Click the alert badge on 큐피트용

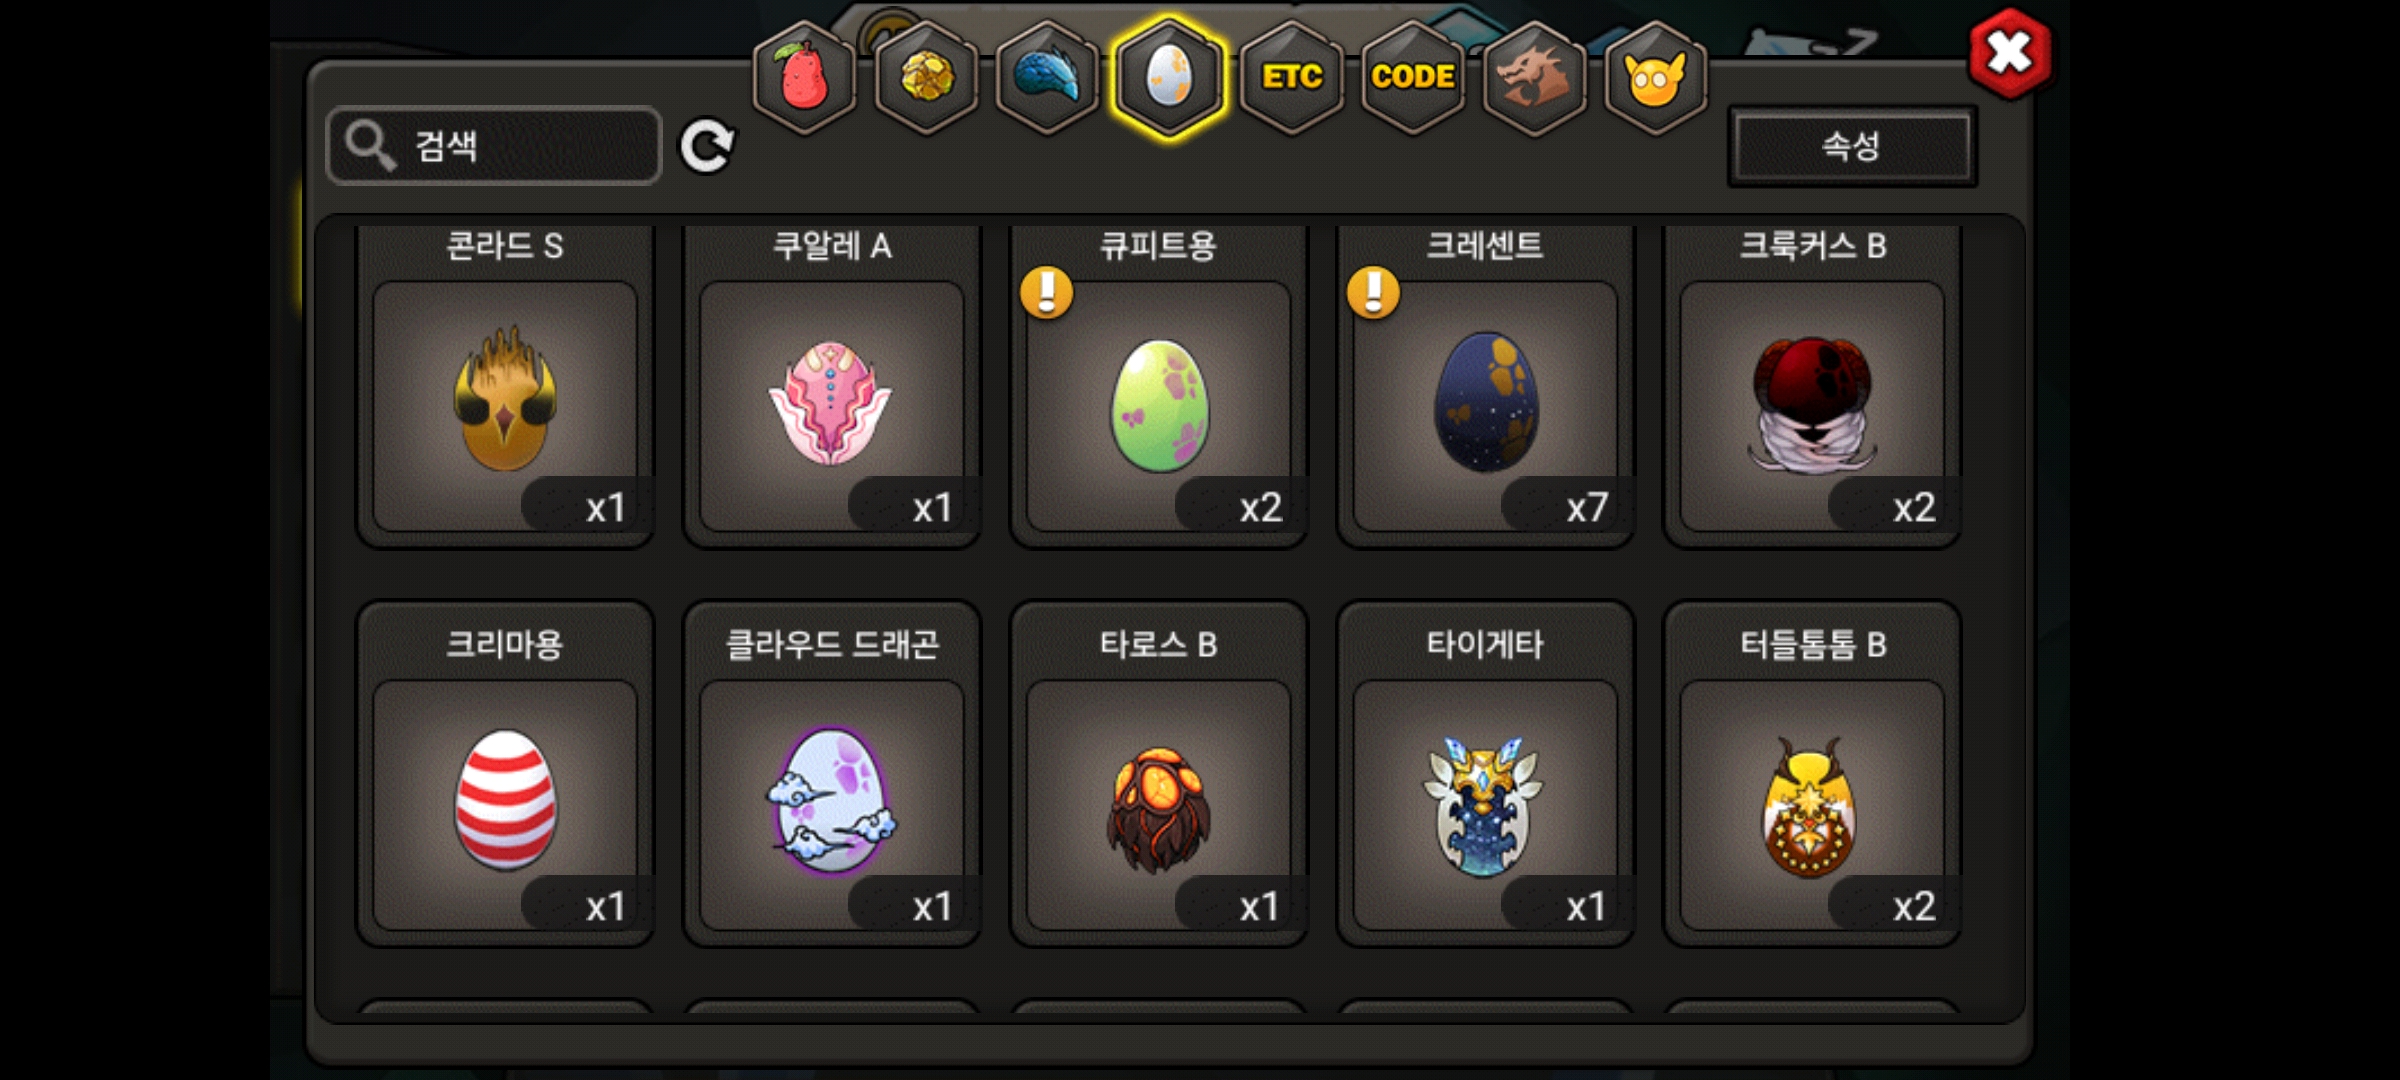[x=1046, y=292]
